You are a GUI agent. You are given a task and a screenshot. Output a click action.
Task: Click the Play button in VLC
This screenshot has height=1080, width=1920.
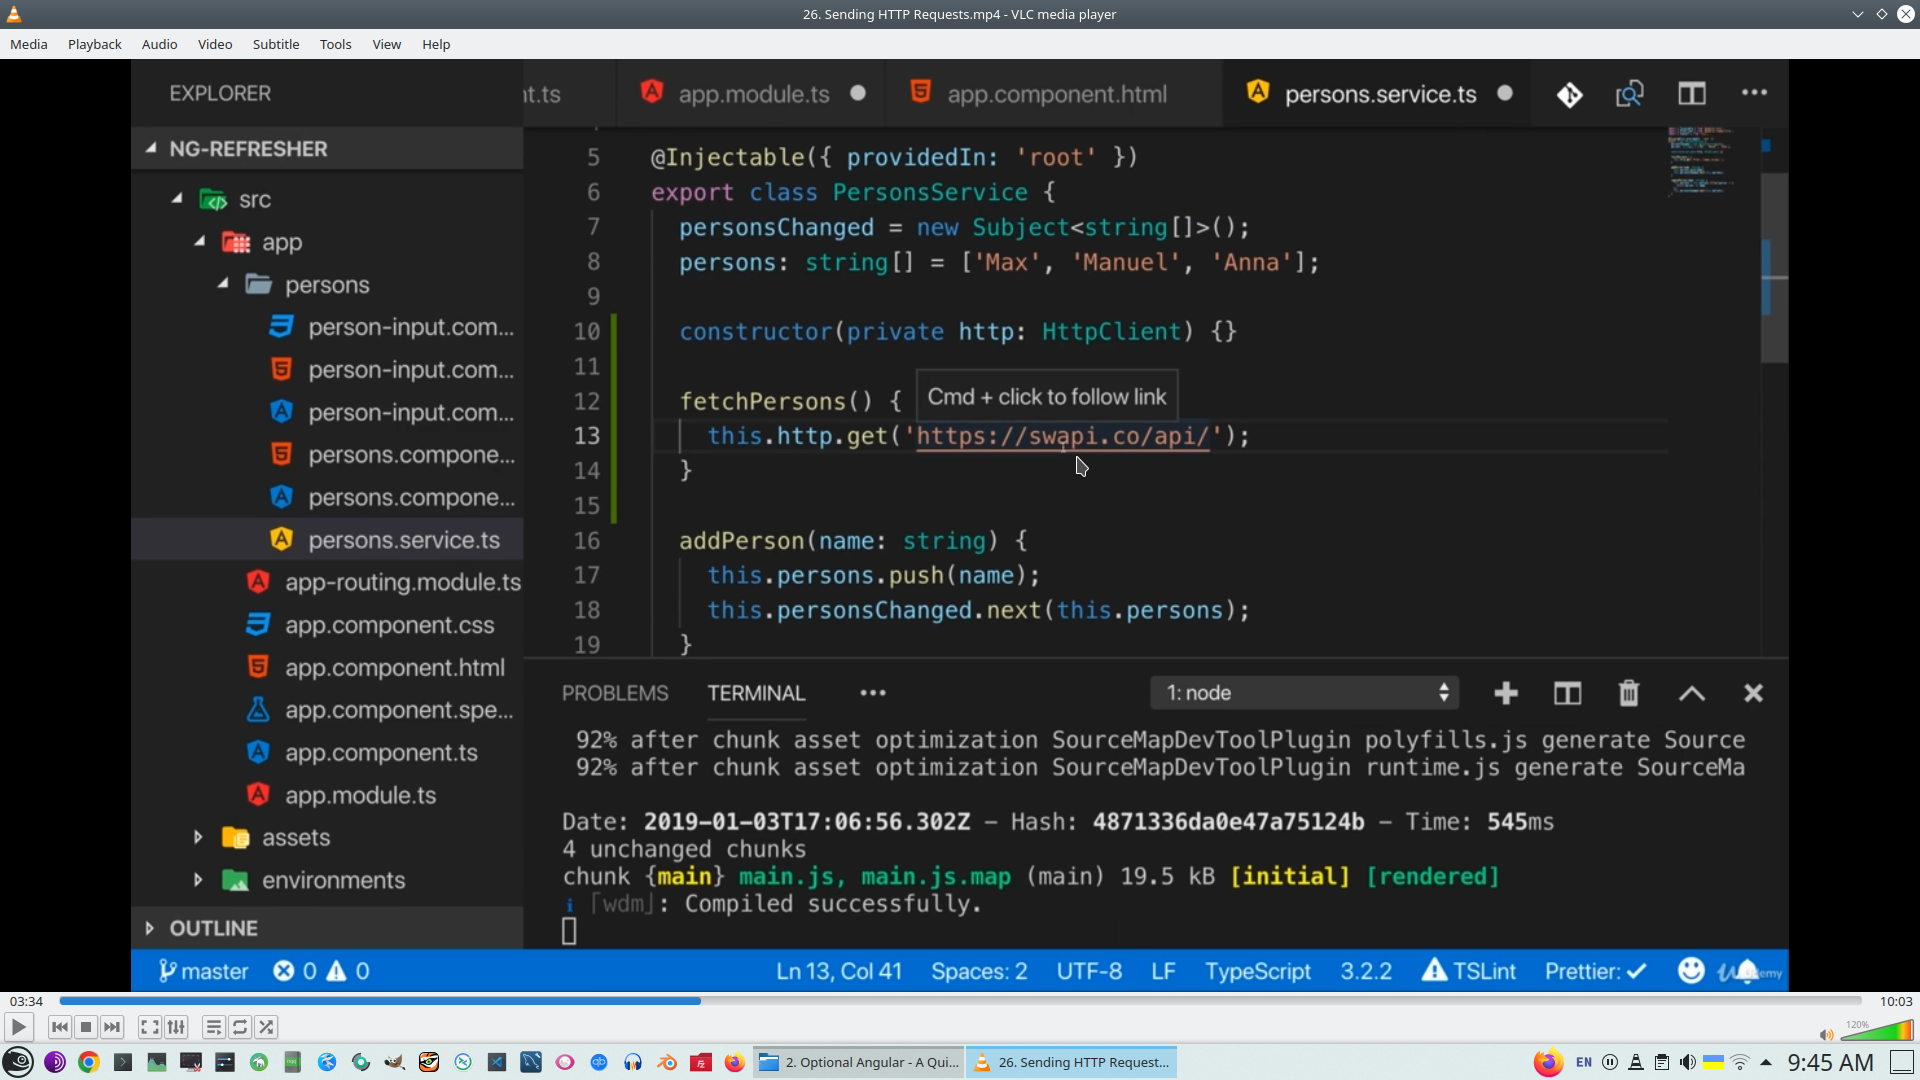click(x=18, y=1027)
